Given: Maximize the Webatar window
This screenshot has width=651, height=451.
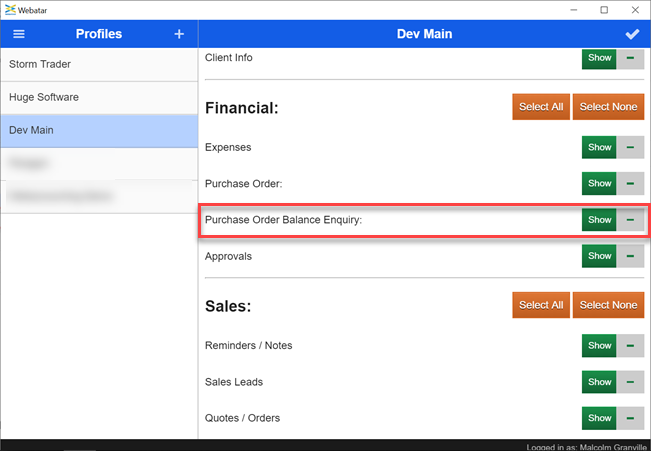Looking at the screenshot, I should pos(604,9).
